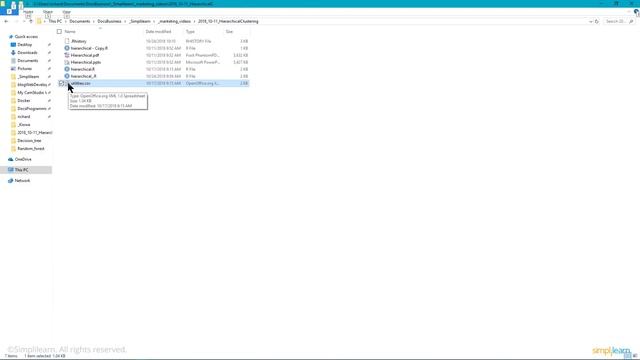Open Pictures in the navigation pane
This screenshot has width=640, height=360.
pos(24,69)
